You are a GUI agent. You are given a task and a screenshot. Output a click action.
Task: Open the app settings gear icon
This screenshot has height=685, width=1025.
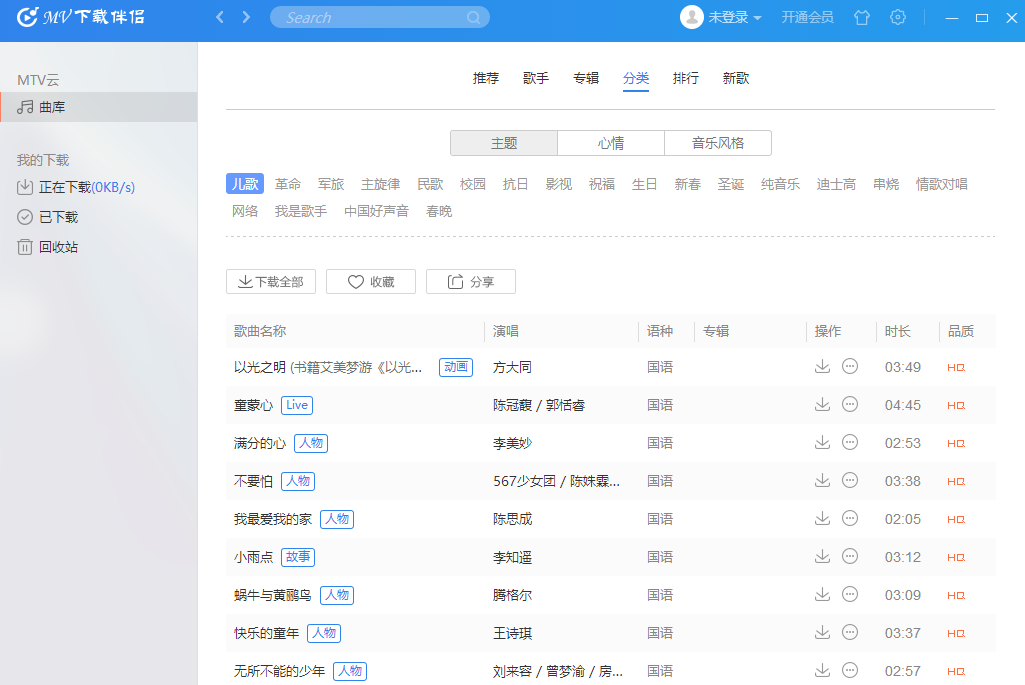tap(897, 17)
